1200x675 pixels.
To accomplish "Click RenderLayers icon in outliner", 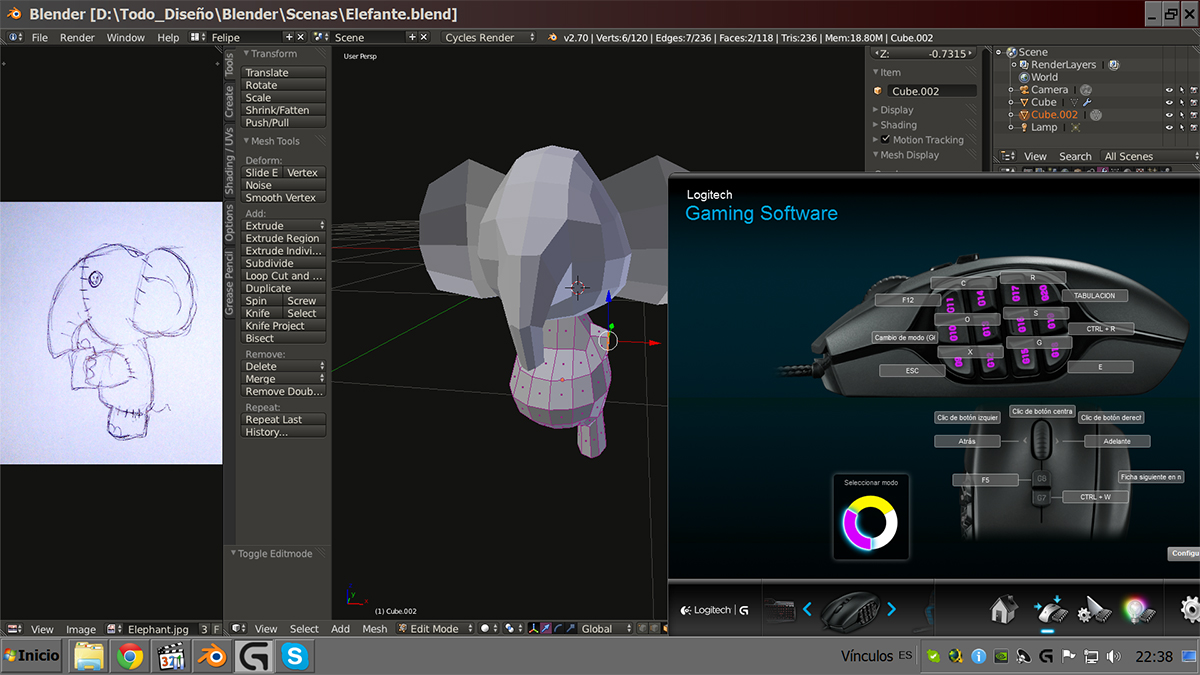I will (x=1023, y=65).
